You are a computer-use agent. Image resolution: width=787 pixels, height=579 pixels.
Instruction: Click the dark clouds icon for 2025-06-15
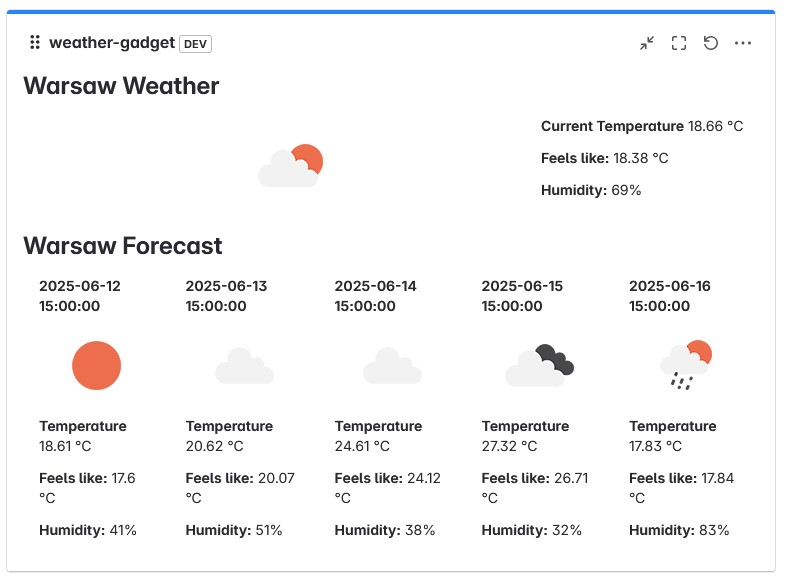pos(539,366)
